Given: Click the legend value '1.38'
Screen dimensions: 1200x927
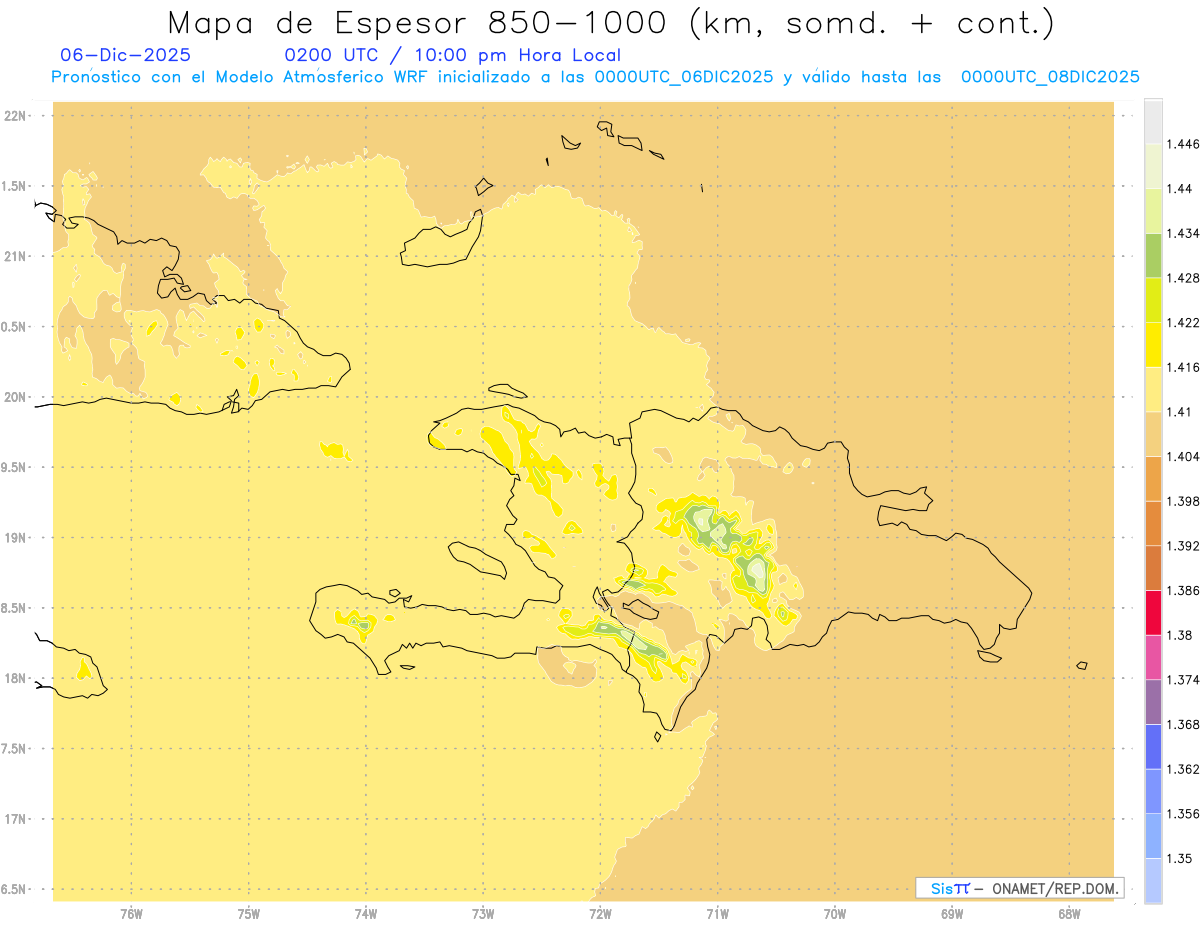Looking at the screenshot, I should click(1179, 635).
